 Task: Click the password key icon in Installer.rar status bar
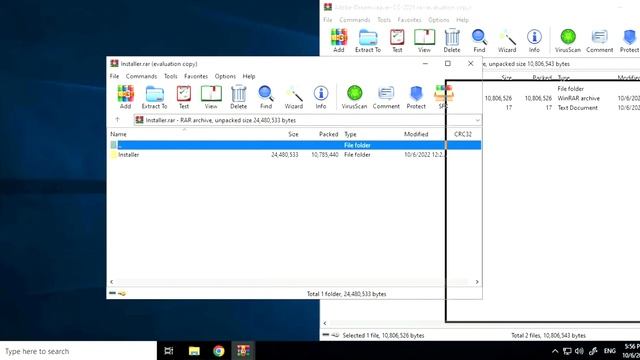[x=122, y=293]
